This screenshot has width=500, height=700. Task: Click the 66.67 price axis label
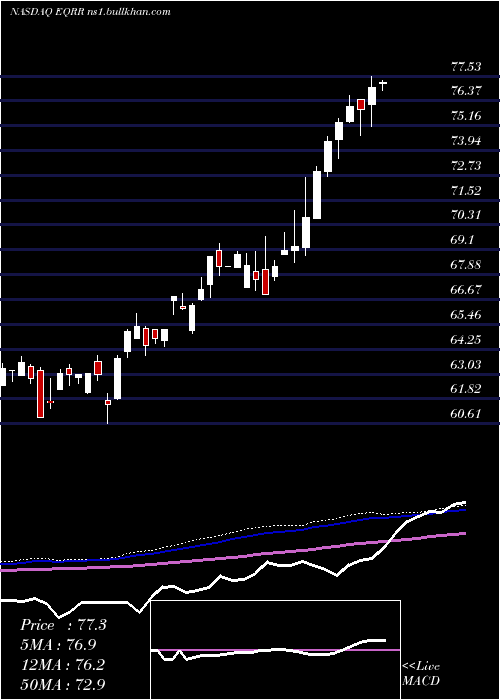click(x=466, y=289)
